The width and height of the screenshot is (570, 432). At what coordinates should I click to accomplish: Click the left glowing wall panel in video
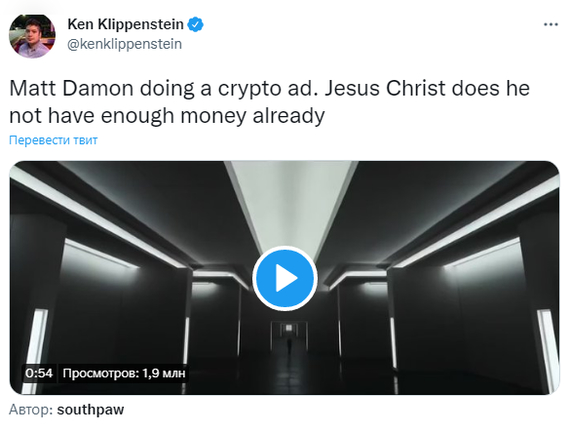[35, 351]
